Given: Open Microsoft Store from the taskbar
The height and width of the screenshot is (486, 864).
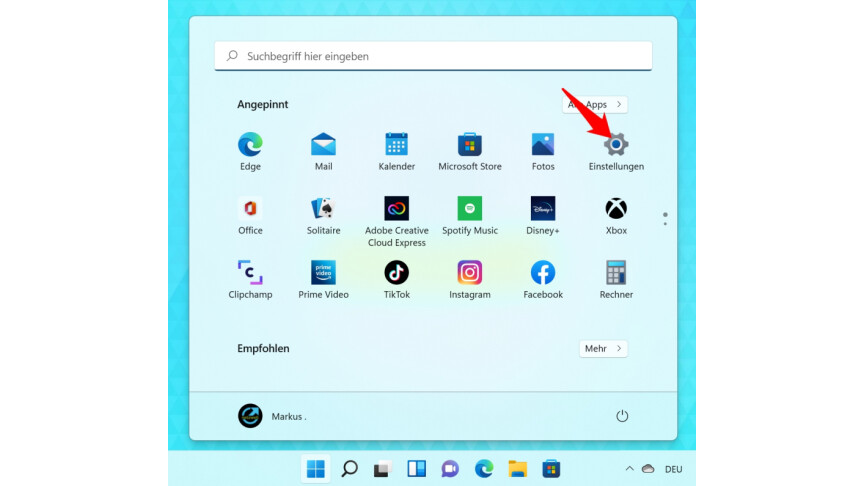Looking at the screenshot, I should (x=551, y=469).
